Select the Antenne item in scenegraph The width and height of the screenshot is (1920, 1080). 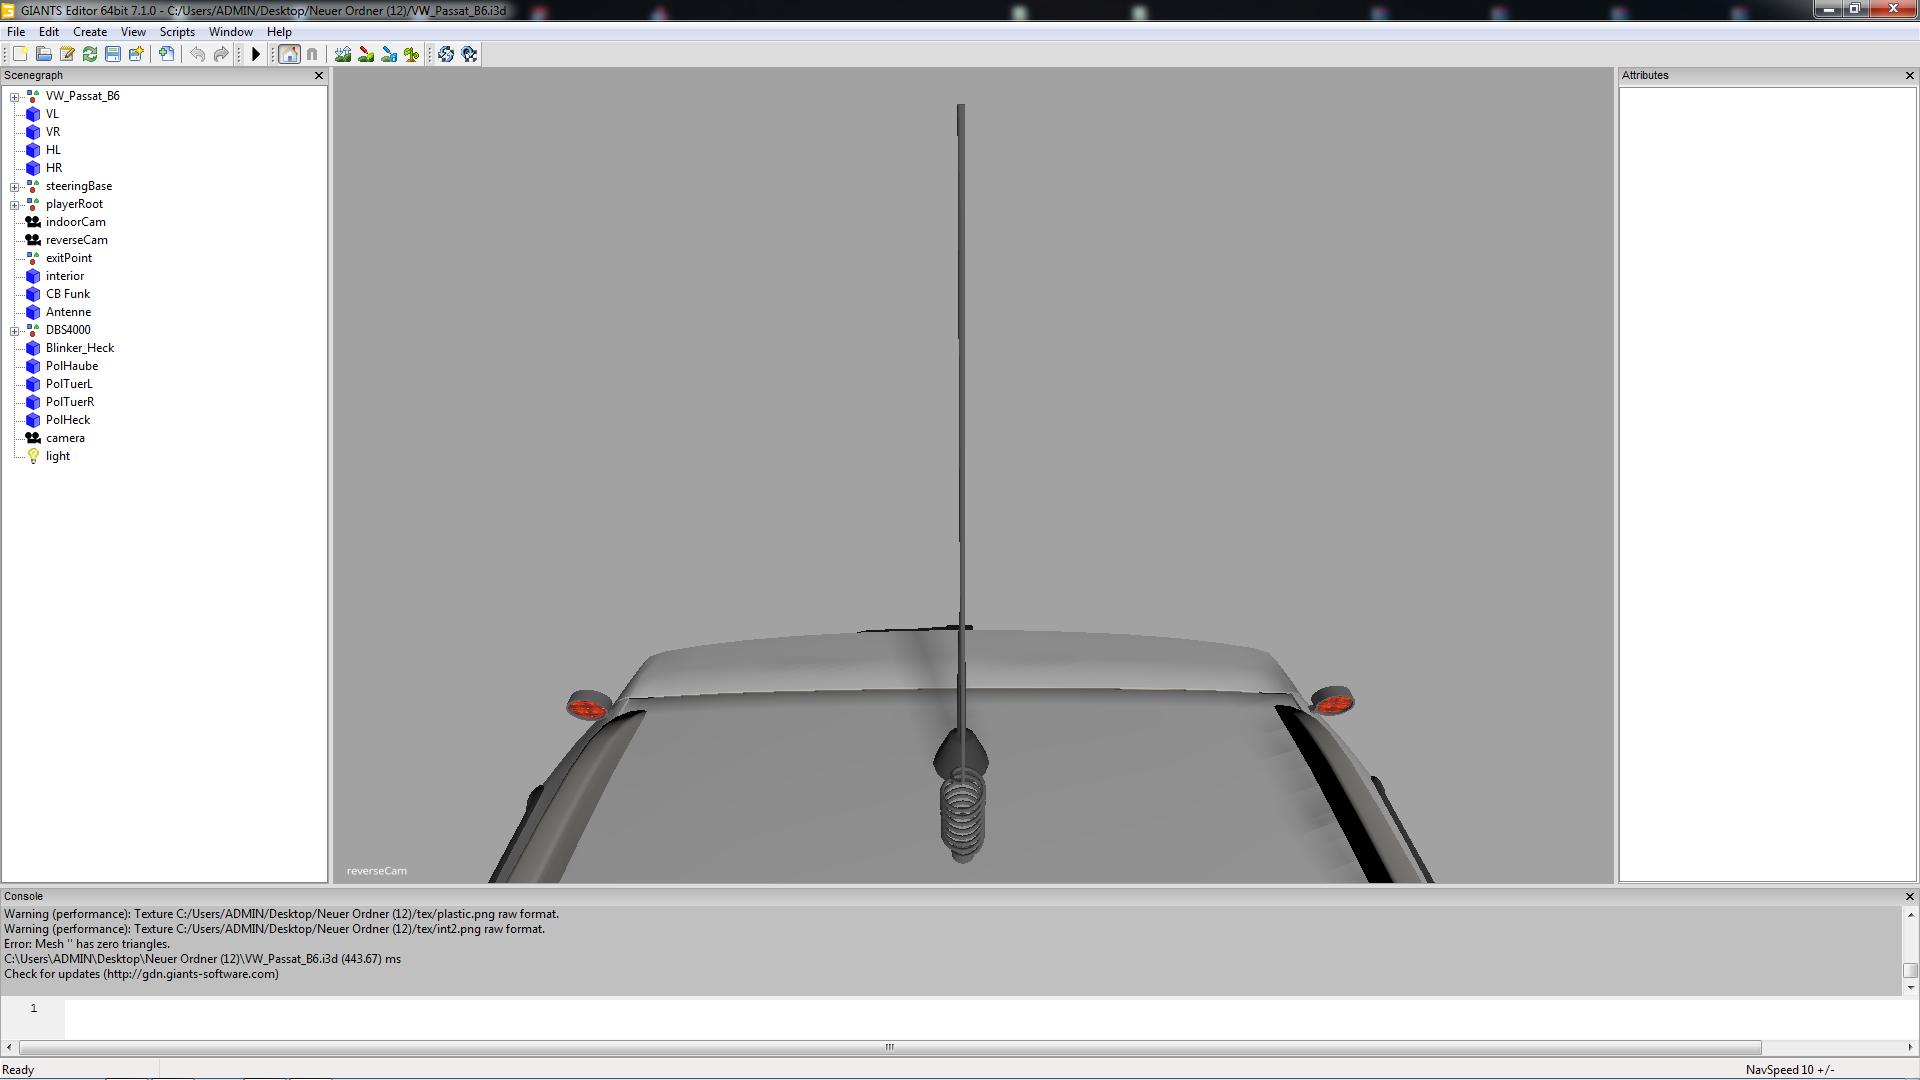pos(68,312)
